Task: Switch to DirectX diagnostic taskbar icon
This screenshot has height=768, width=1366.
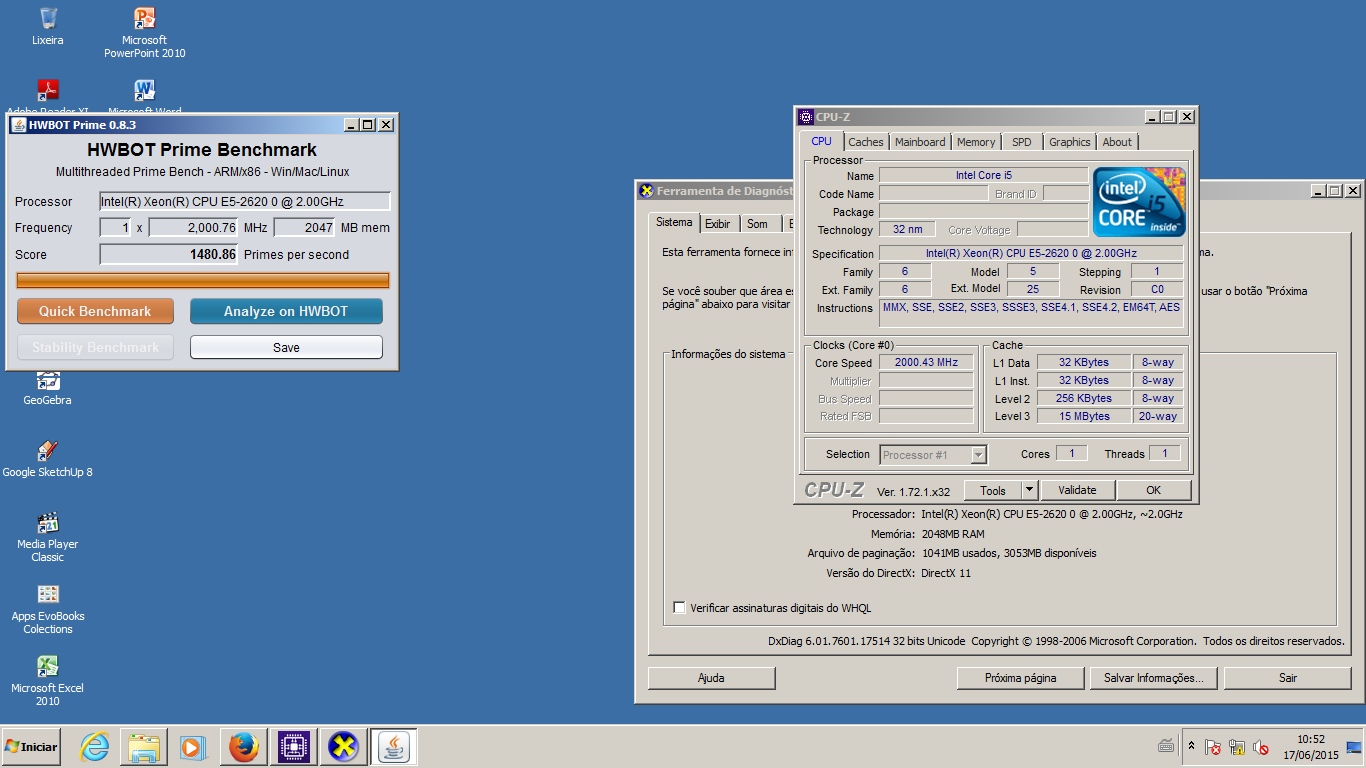Action: 343,747
